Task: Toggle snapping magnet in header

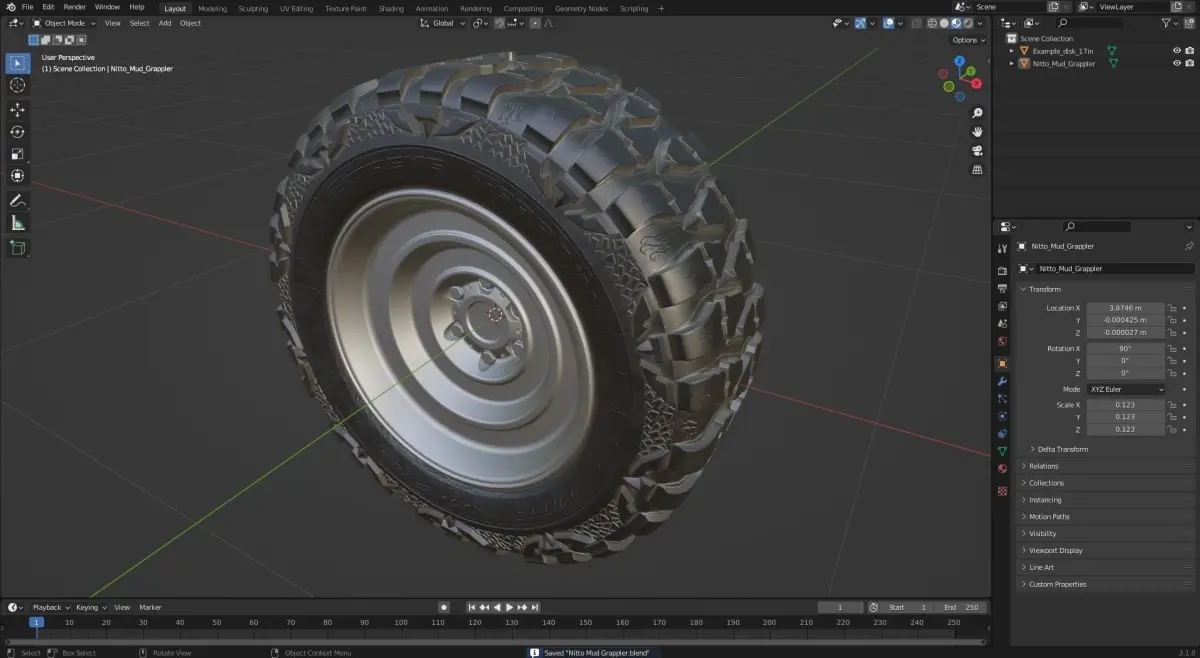Action: [500, 23]
